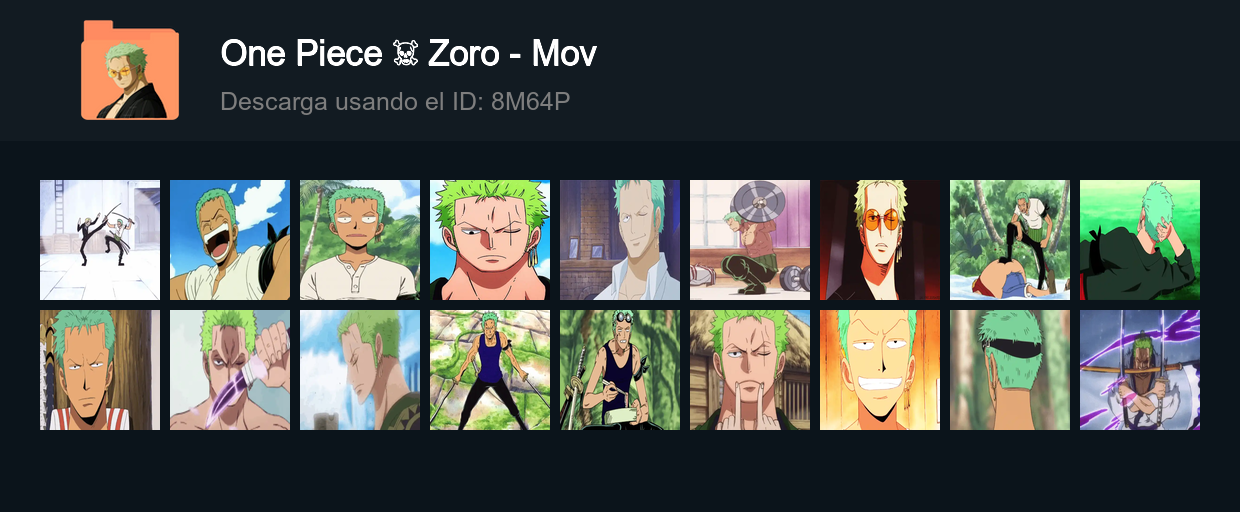The image size is (1240, 512).
Task: Open the two swordsmen fighting thumbnail
Action: 100,240
